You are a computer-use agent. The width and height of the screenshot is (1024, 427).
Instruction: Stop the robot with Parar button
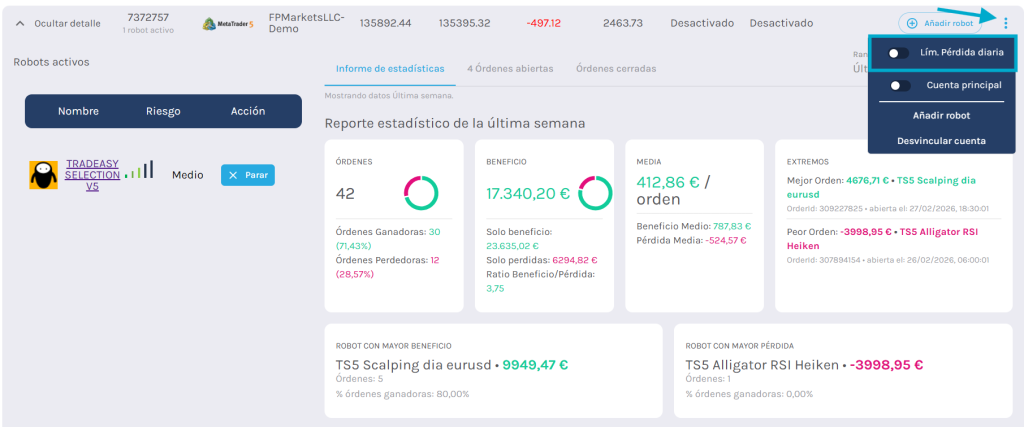click(x=247, y=175)
